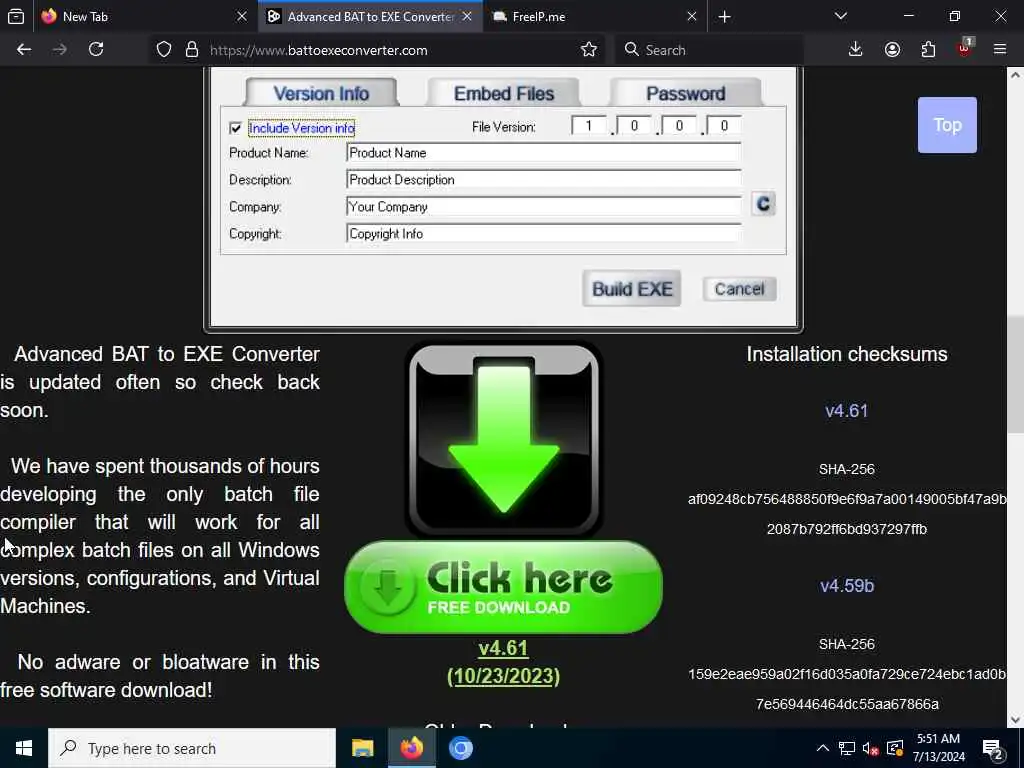1024x768 pixels.
Task: Click the green Click here FREE DOWNLOAD button
Action: (x=504, y=586)
